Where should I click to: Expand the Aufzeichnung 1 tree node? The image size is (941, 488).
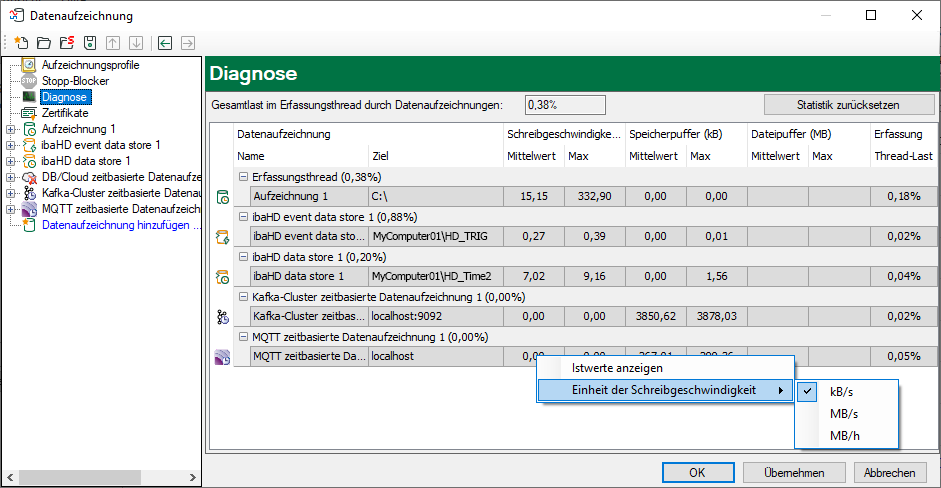pos(10,129)
